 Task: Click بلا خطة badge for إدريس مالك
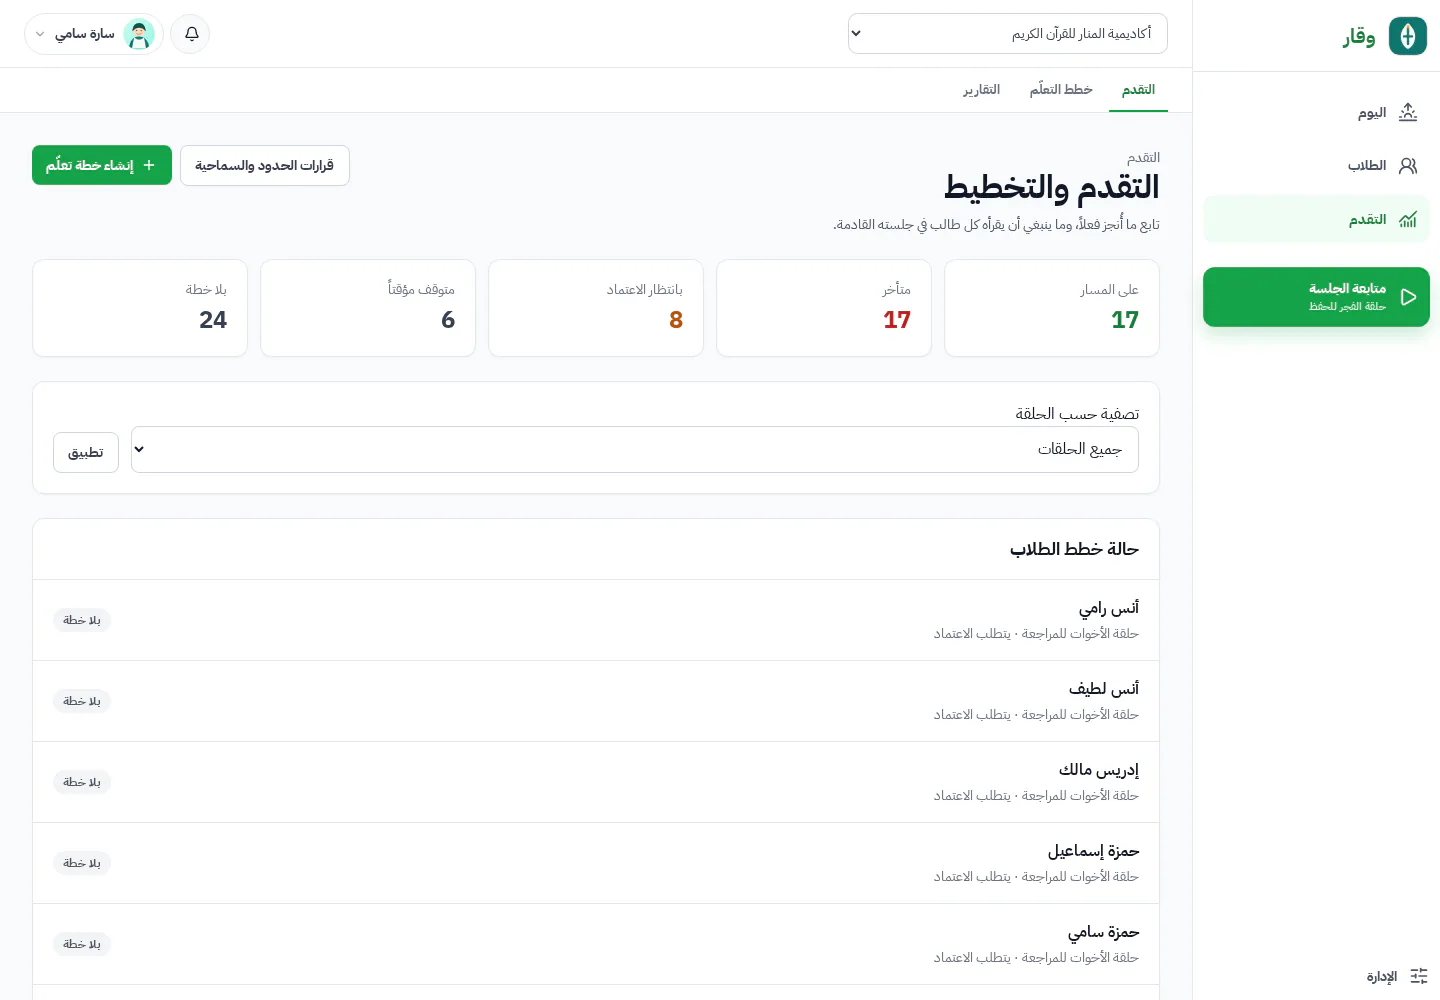tap(82, 782)
